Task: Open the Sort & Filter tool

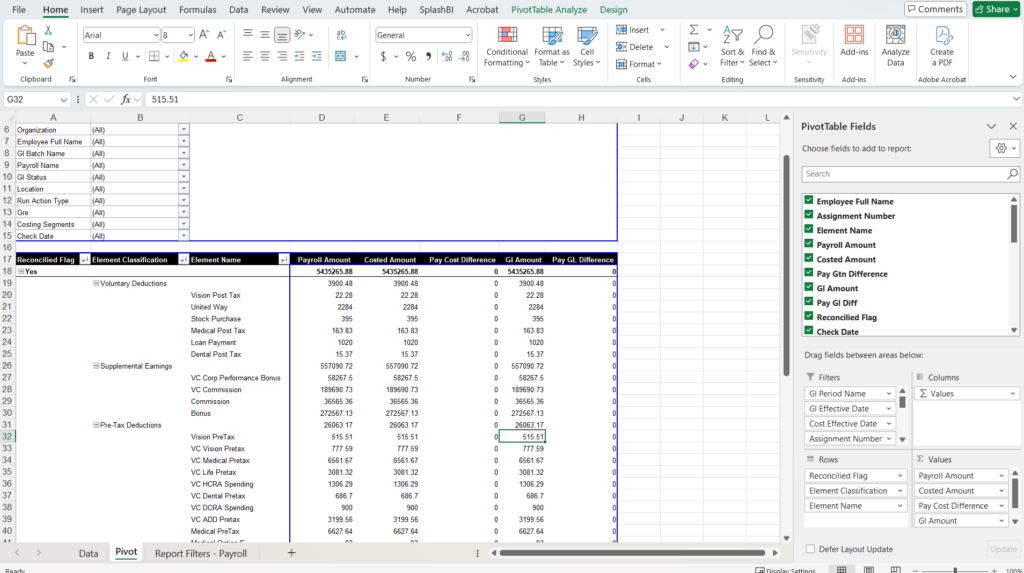Action: (x=732, y=46)
